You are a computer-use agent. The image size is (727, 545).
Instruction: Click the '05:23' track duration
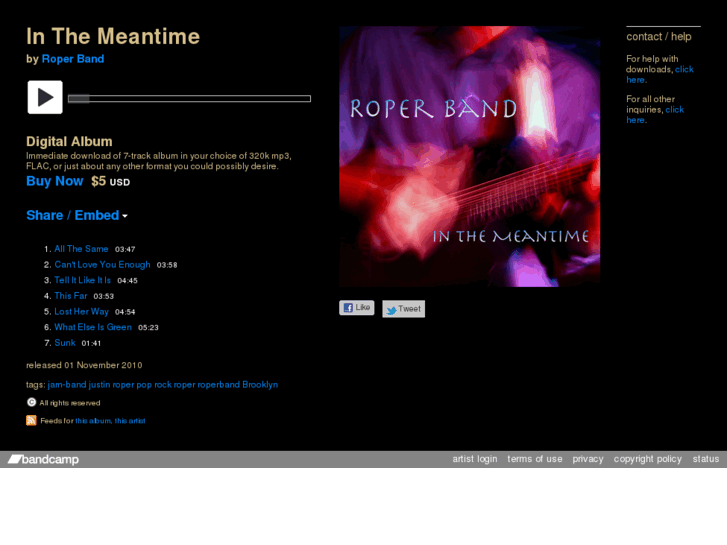point(148,327)
